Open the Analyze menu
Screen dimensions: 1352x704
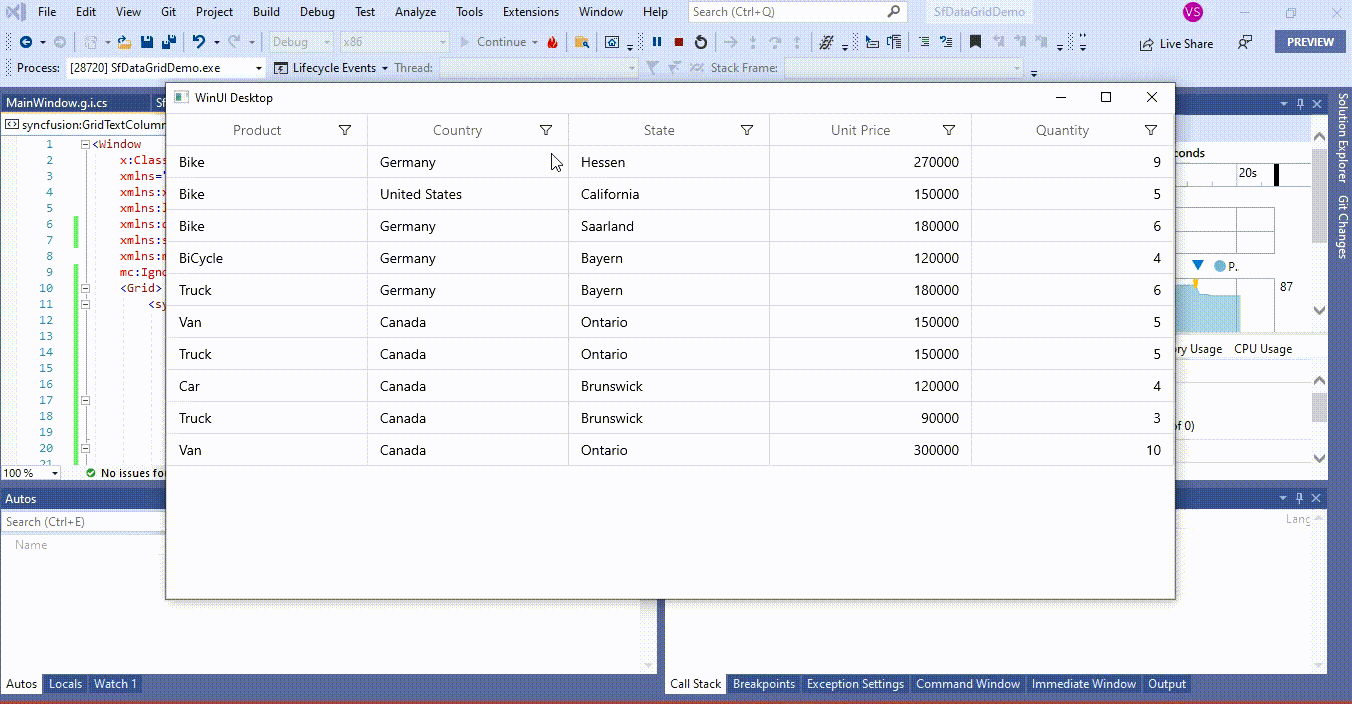[x=415, y=12]
